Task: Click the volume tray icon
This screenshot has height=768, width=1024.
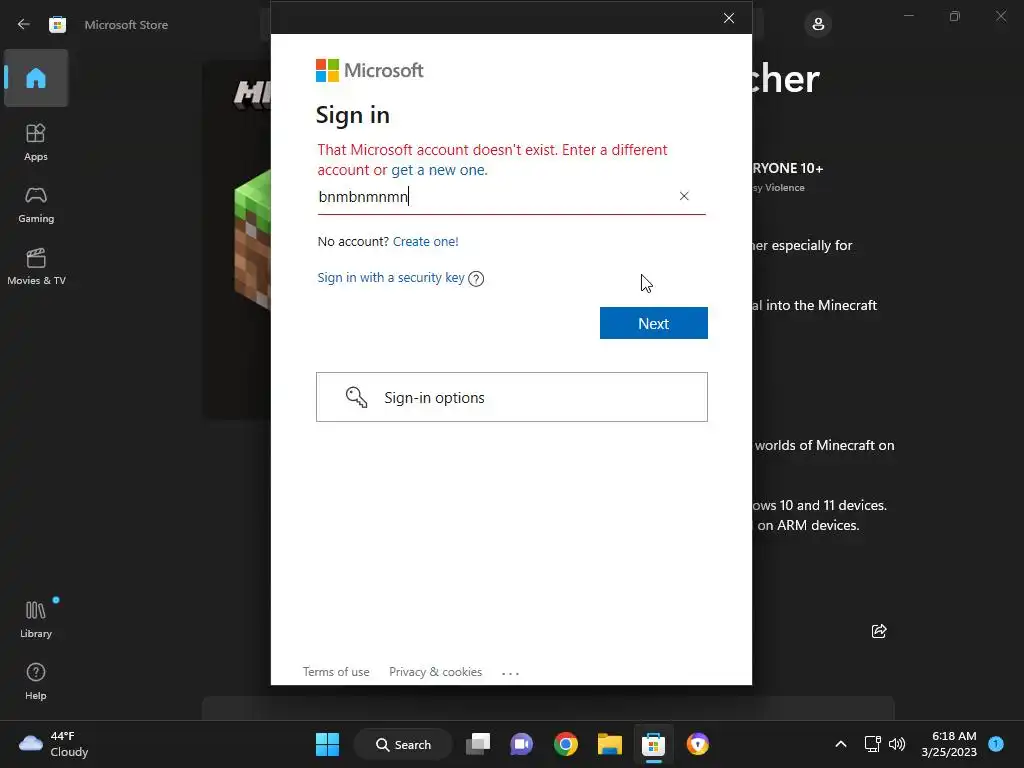Action: point(897,744)
